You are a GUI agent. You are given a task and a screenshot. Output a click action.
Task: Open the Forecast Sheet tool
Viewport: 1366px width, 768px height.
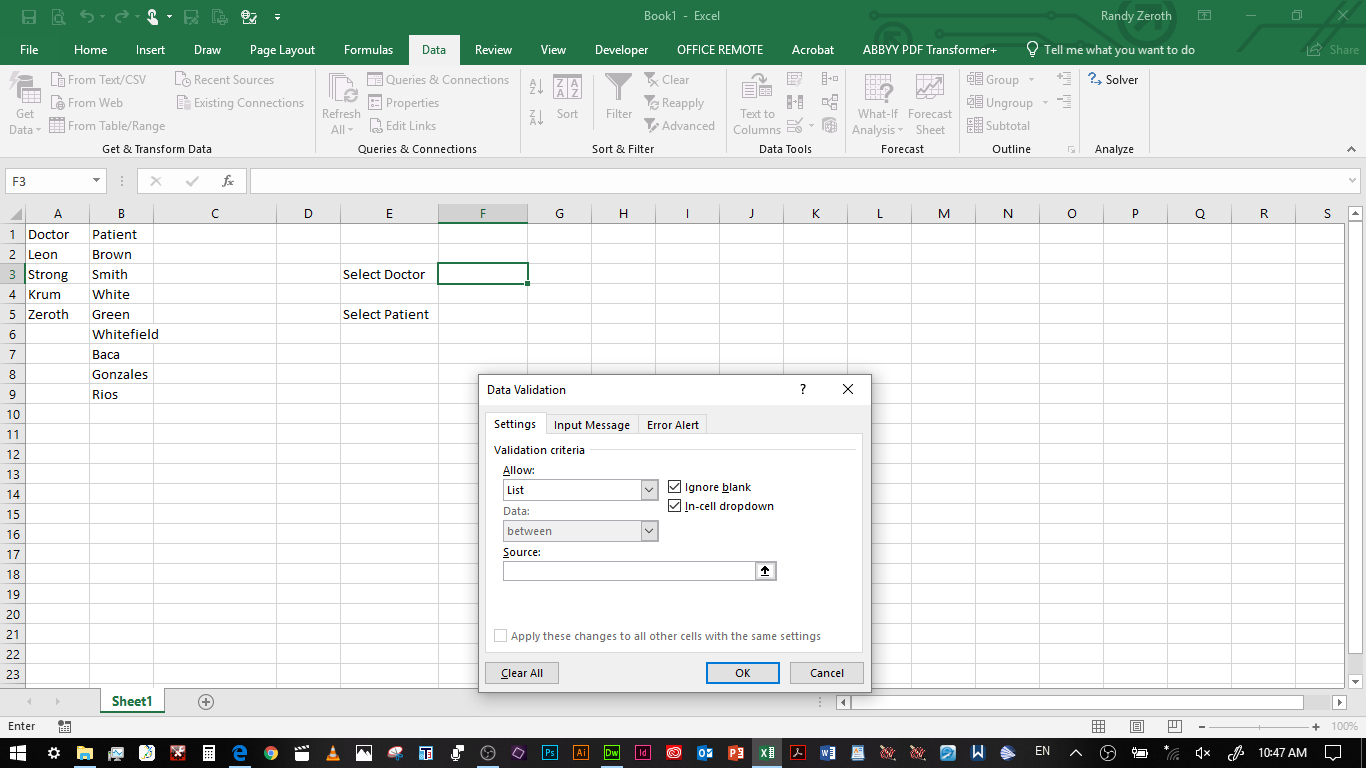coord(930,103)
